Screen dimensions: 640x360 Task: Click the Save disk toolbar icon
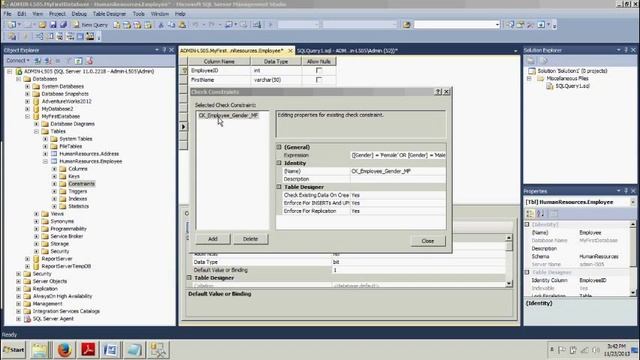click(x=53, y=25)
